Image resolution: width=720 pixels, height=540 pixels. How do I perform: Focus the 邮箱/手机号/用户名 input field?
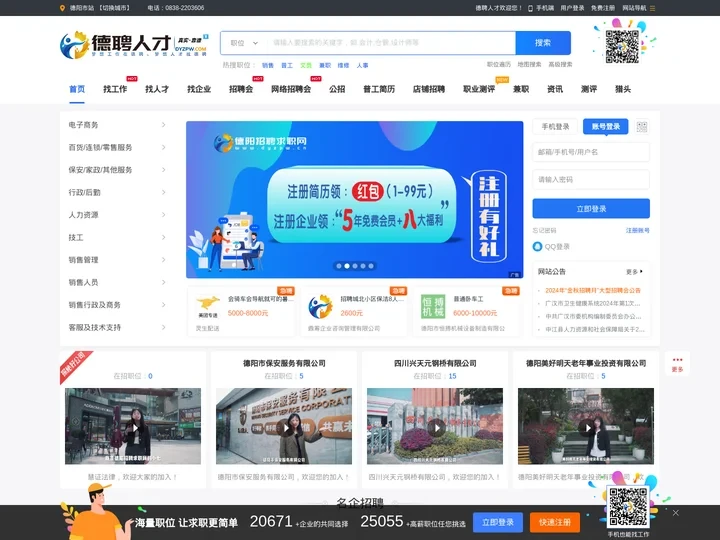(x=591, y=152)
